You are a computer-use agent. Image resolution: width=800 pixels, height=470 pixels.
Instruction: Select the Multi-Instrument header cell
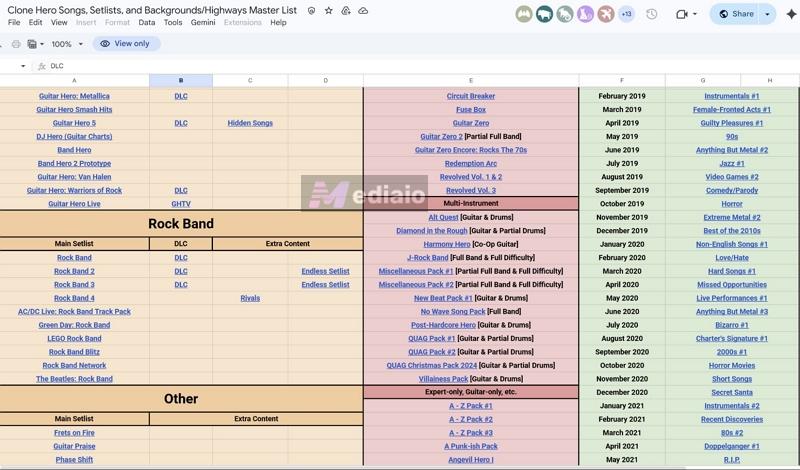pyautogui.click(x=471, y=203)
